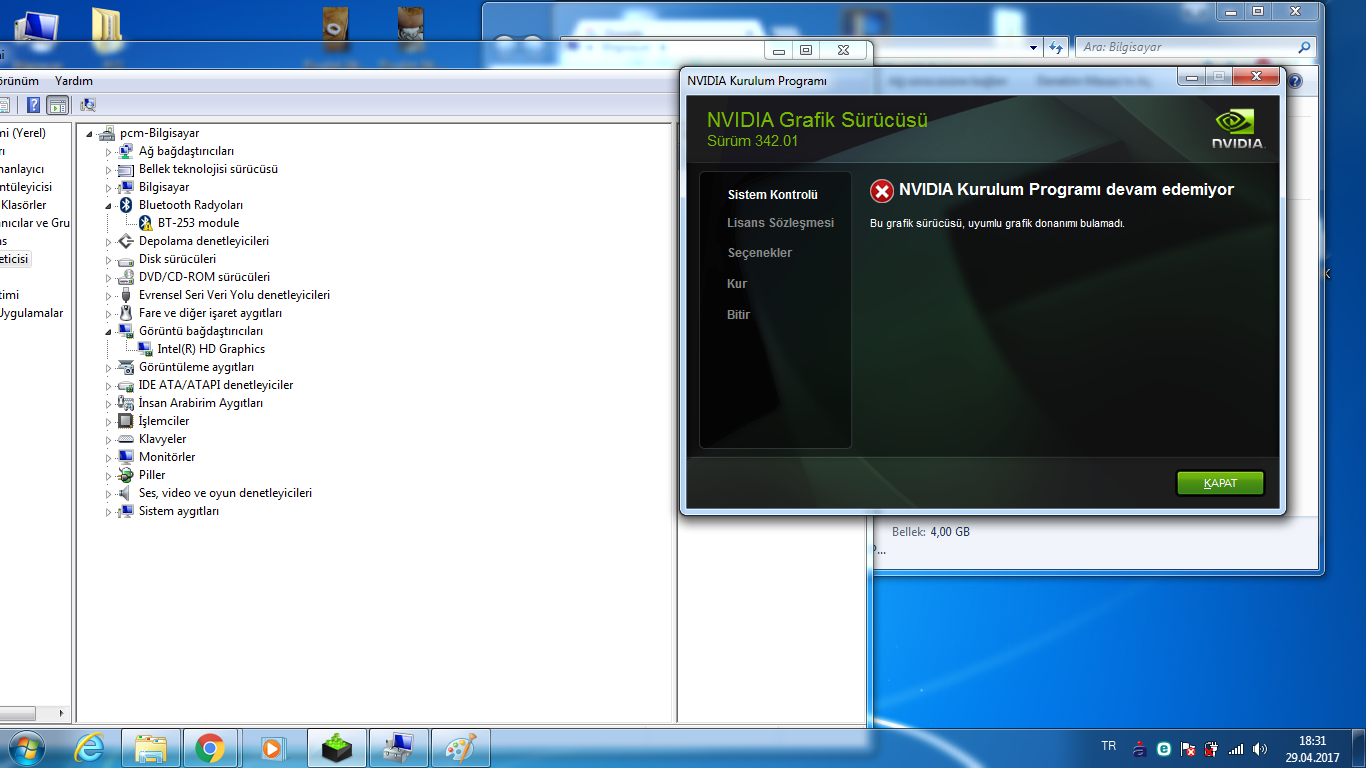Expand Bellek teknolojisi sürücüsü
The width and height of the screenshot is (1366, 768).
tap(109, 170)
